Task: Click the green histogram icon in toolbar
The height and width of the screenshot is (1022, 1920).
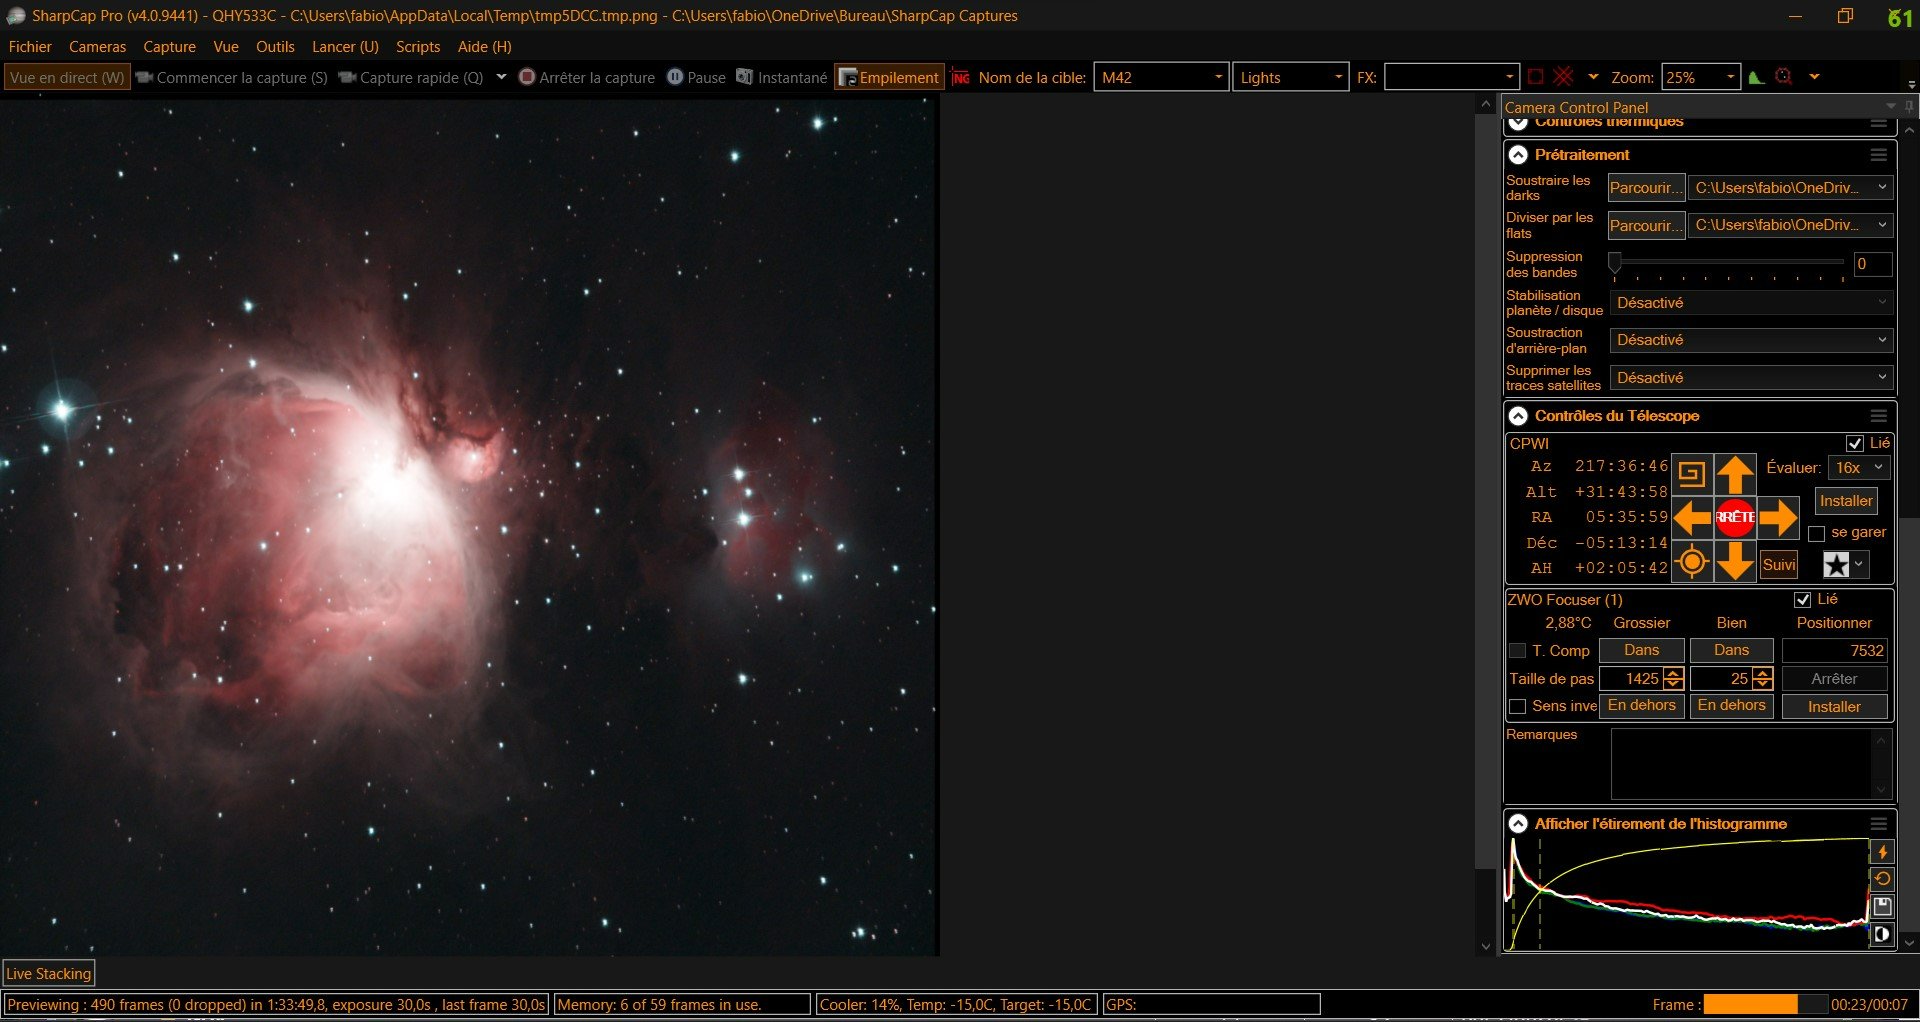Action: pyautogui.click(x=1756, y=77)
